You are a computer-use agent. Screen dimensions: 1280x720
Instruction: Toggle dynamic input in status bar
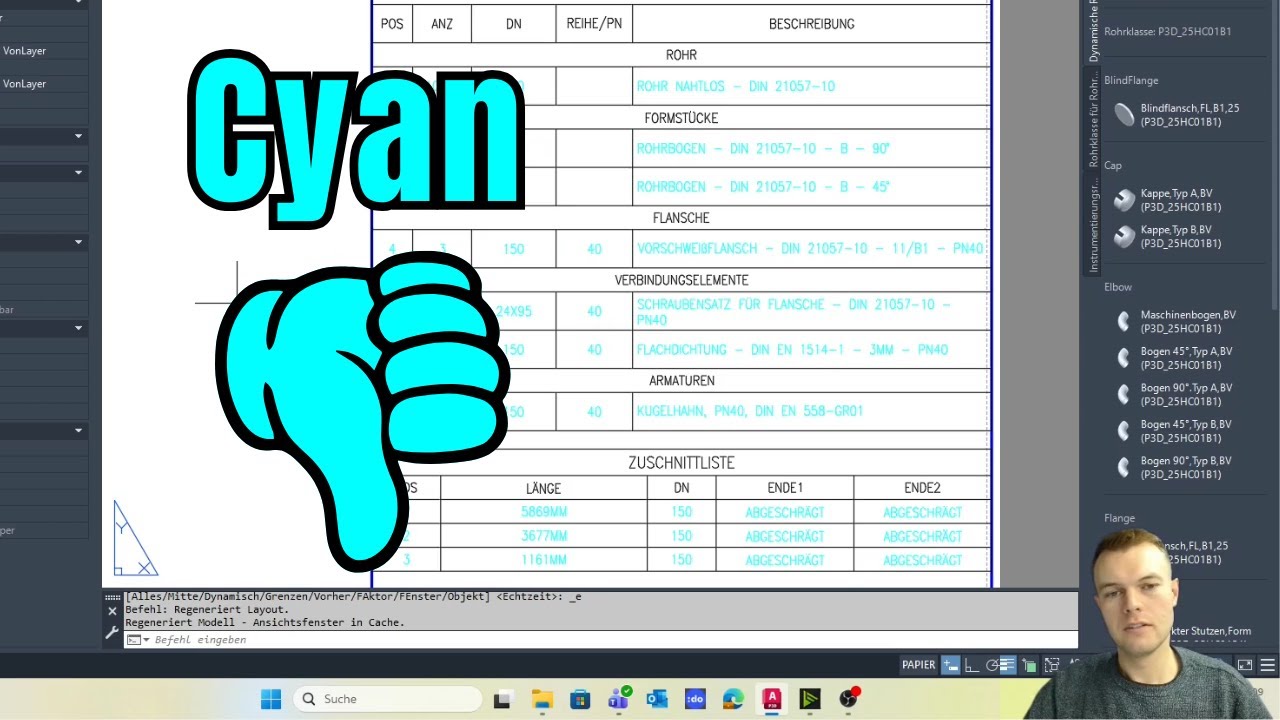pos(951,665)
